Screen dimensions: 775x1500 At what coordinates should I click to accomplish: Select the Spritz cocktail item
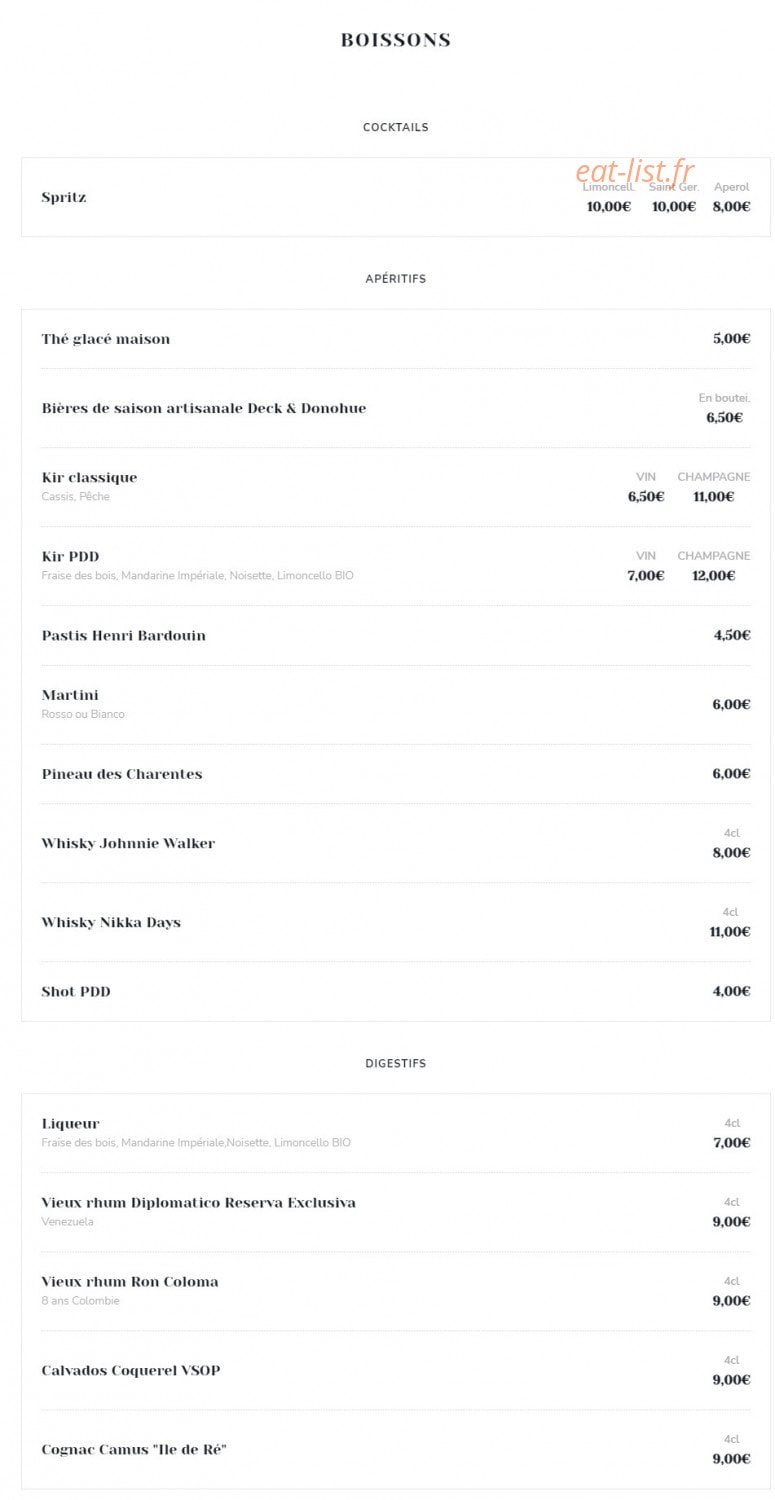point(64,197)
